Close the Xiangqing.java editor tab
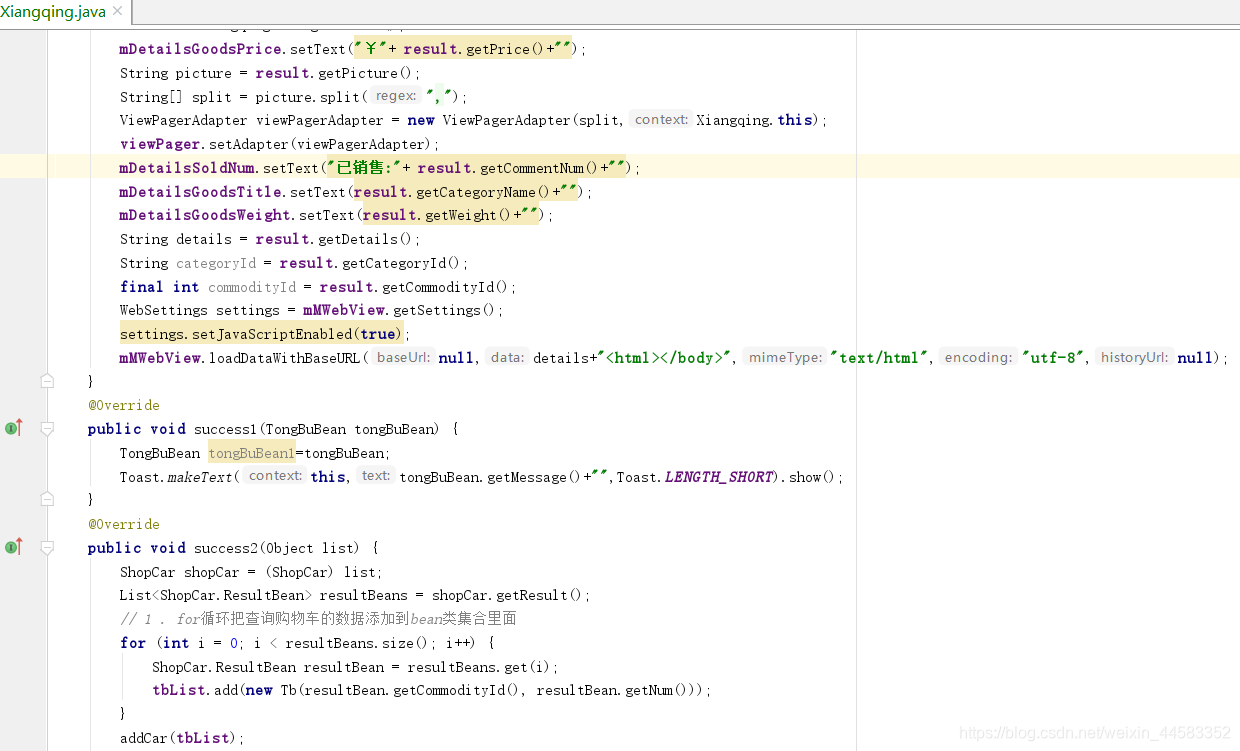The height and width of the screenshot is (751, 1240). pyautogui.click(x=117, y=12)
